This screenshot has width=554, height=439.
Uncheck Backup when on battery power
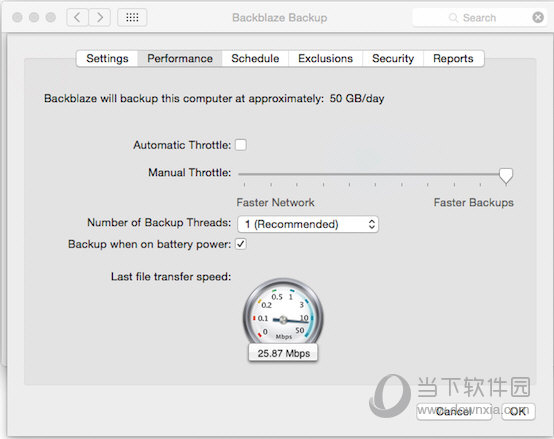pos(241,244)
